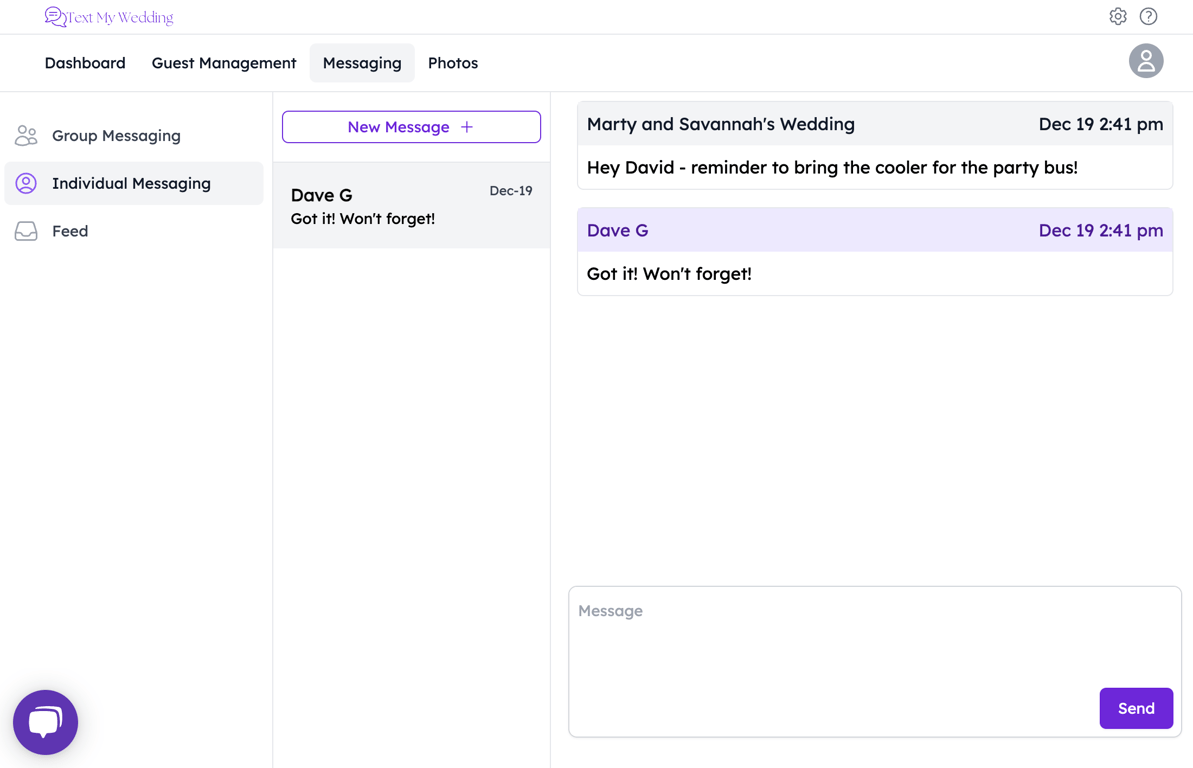Open the chat support bubble

[45, 722]
